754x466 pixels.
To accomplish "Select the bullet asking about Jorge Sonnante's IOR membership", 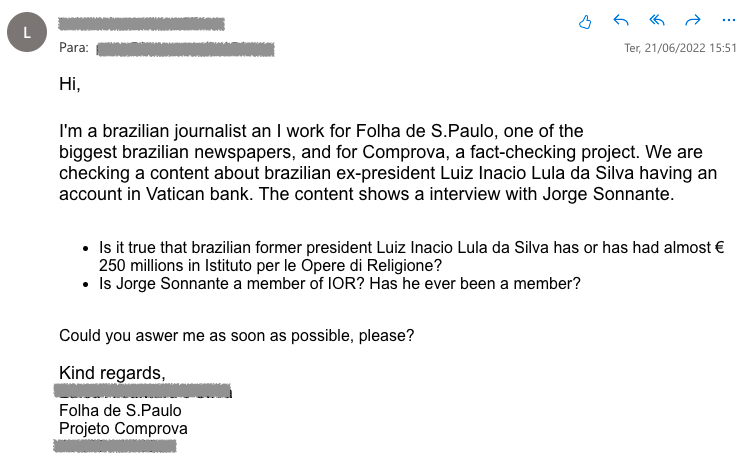I will pos(339,284).
